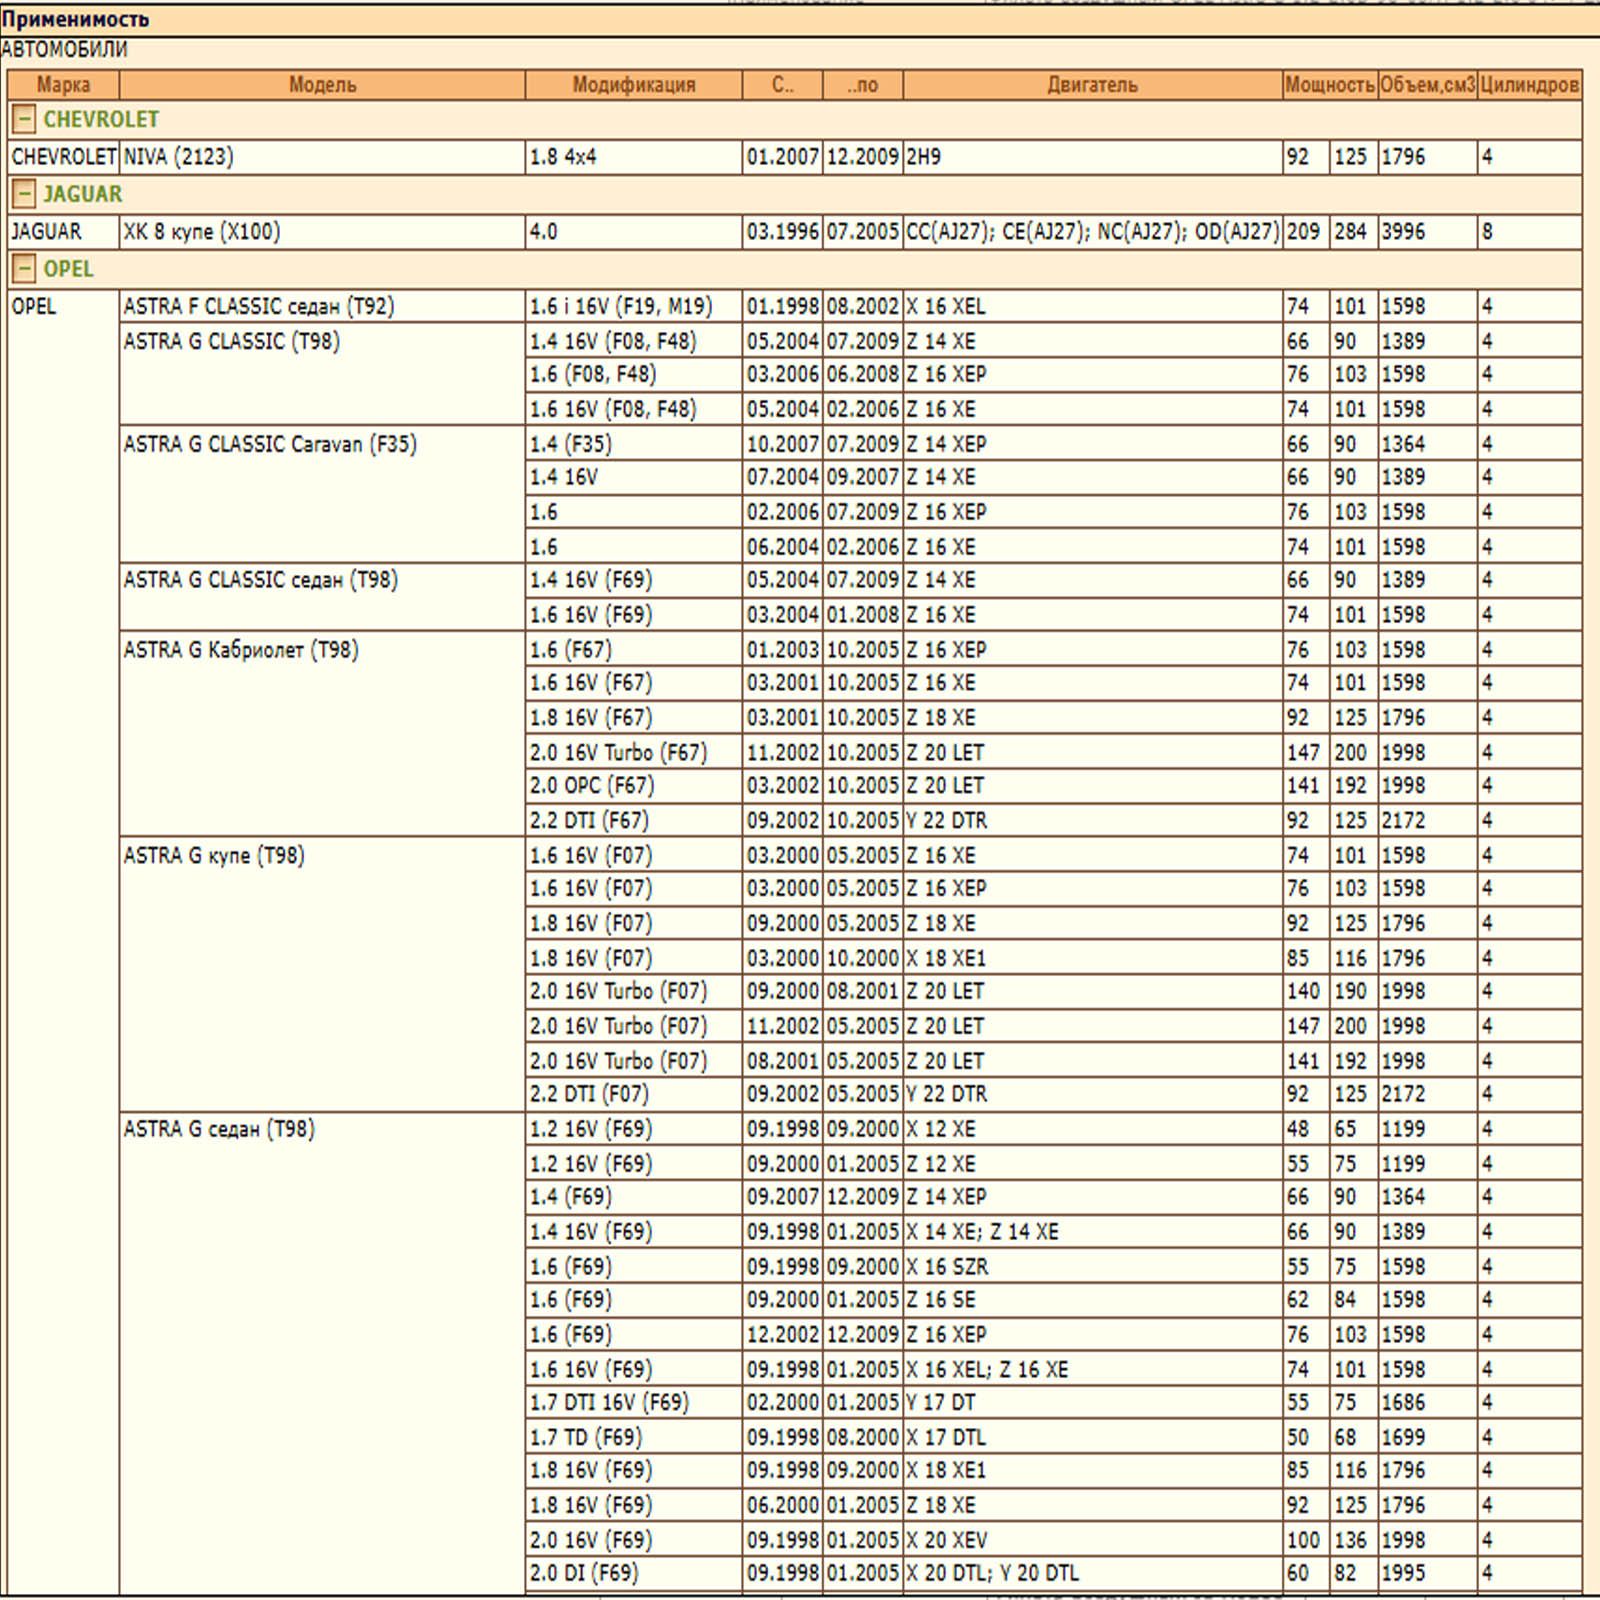Select the 1.7 DTI 16V (F69) modification
This screenshot has width=1600, height=1600.
[609, 1402]
